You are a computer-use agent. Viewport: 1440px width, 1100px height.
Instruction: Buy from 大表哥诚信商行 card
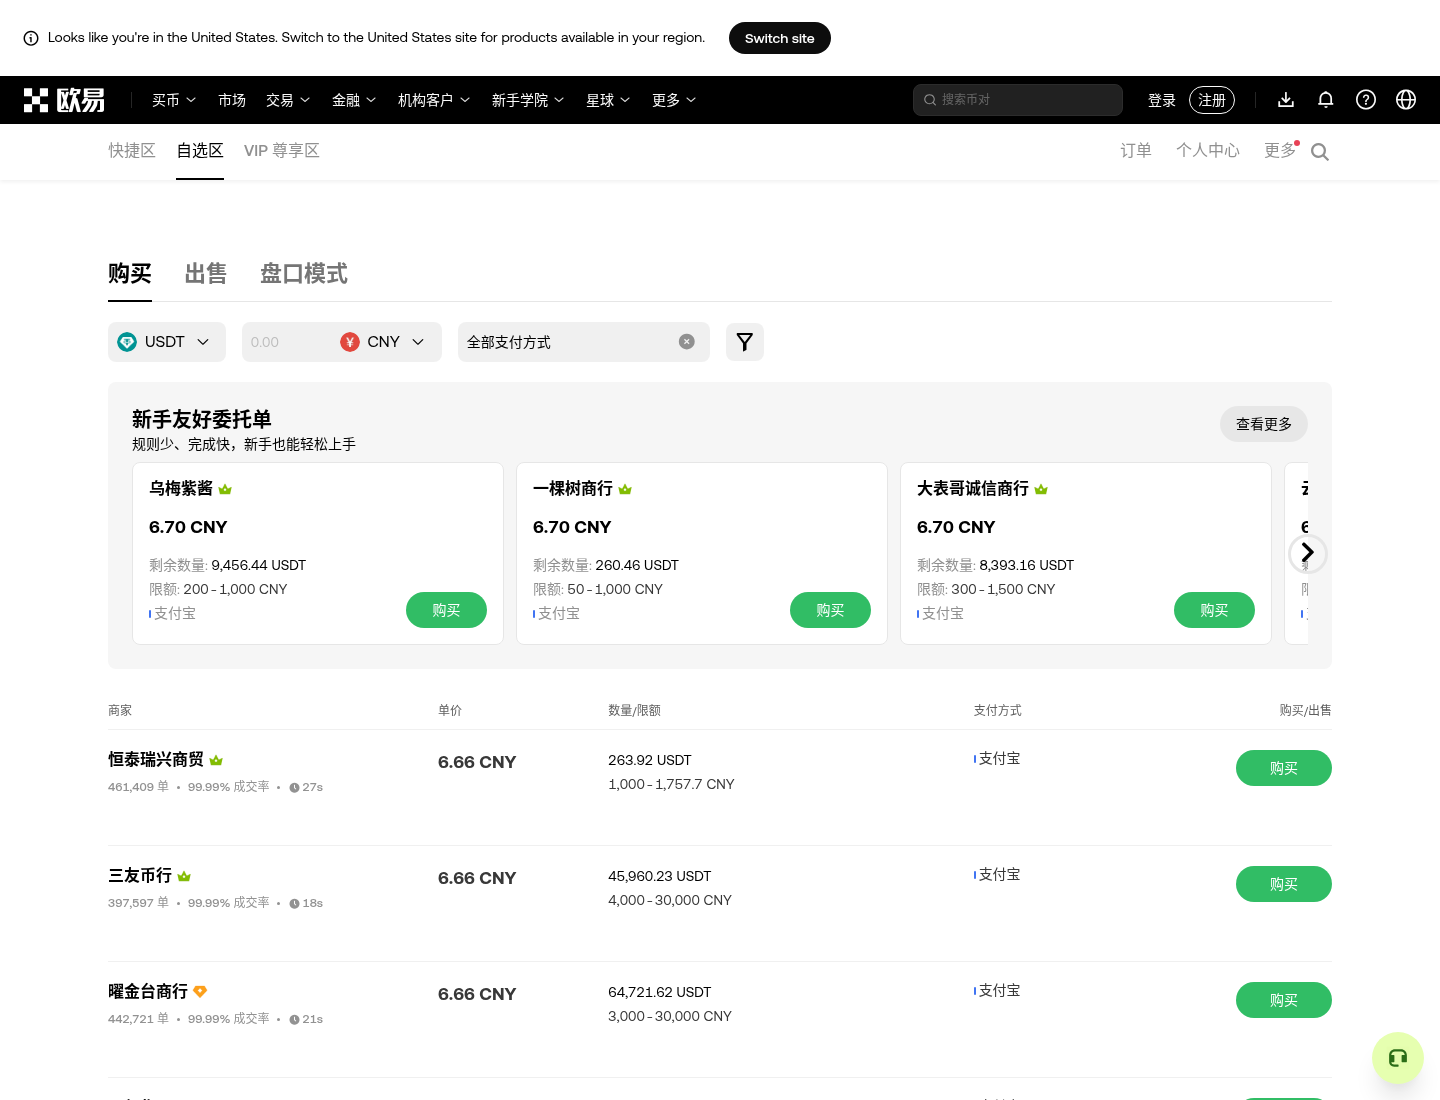click(1214, 610)
